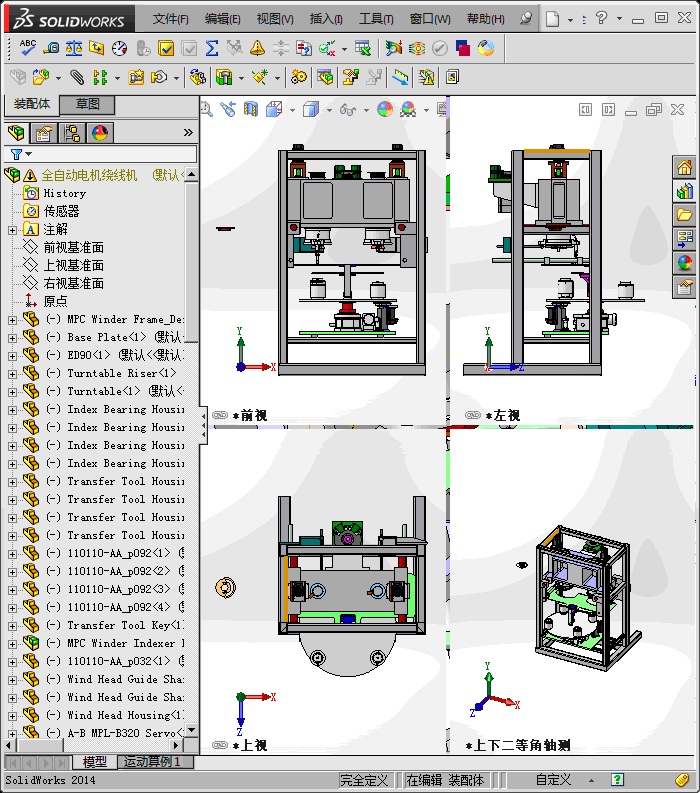The width and height of the screenshot is (700, 793).
Task: Click the tree filter funnel icon
Action: point(16,154)
